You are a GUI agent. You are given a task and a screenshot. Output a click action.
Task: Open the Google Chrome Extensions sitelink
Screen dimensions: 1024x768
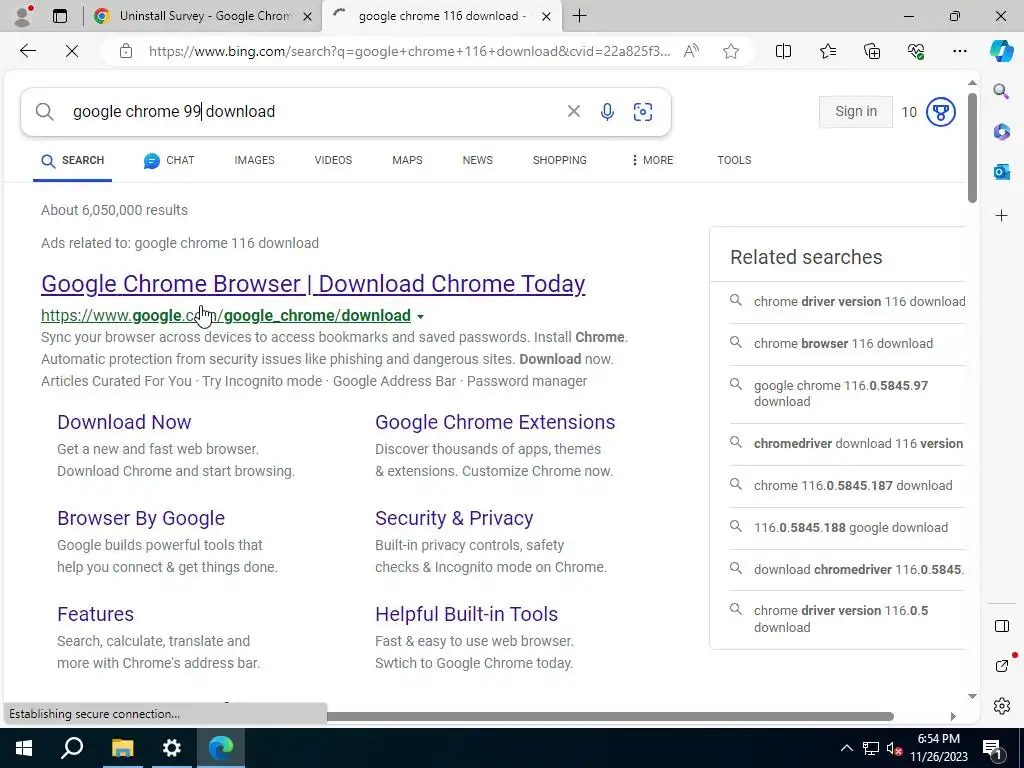click(x=495, y=423)
